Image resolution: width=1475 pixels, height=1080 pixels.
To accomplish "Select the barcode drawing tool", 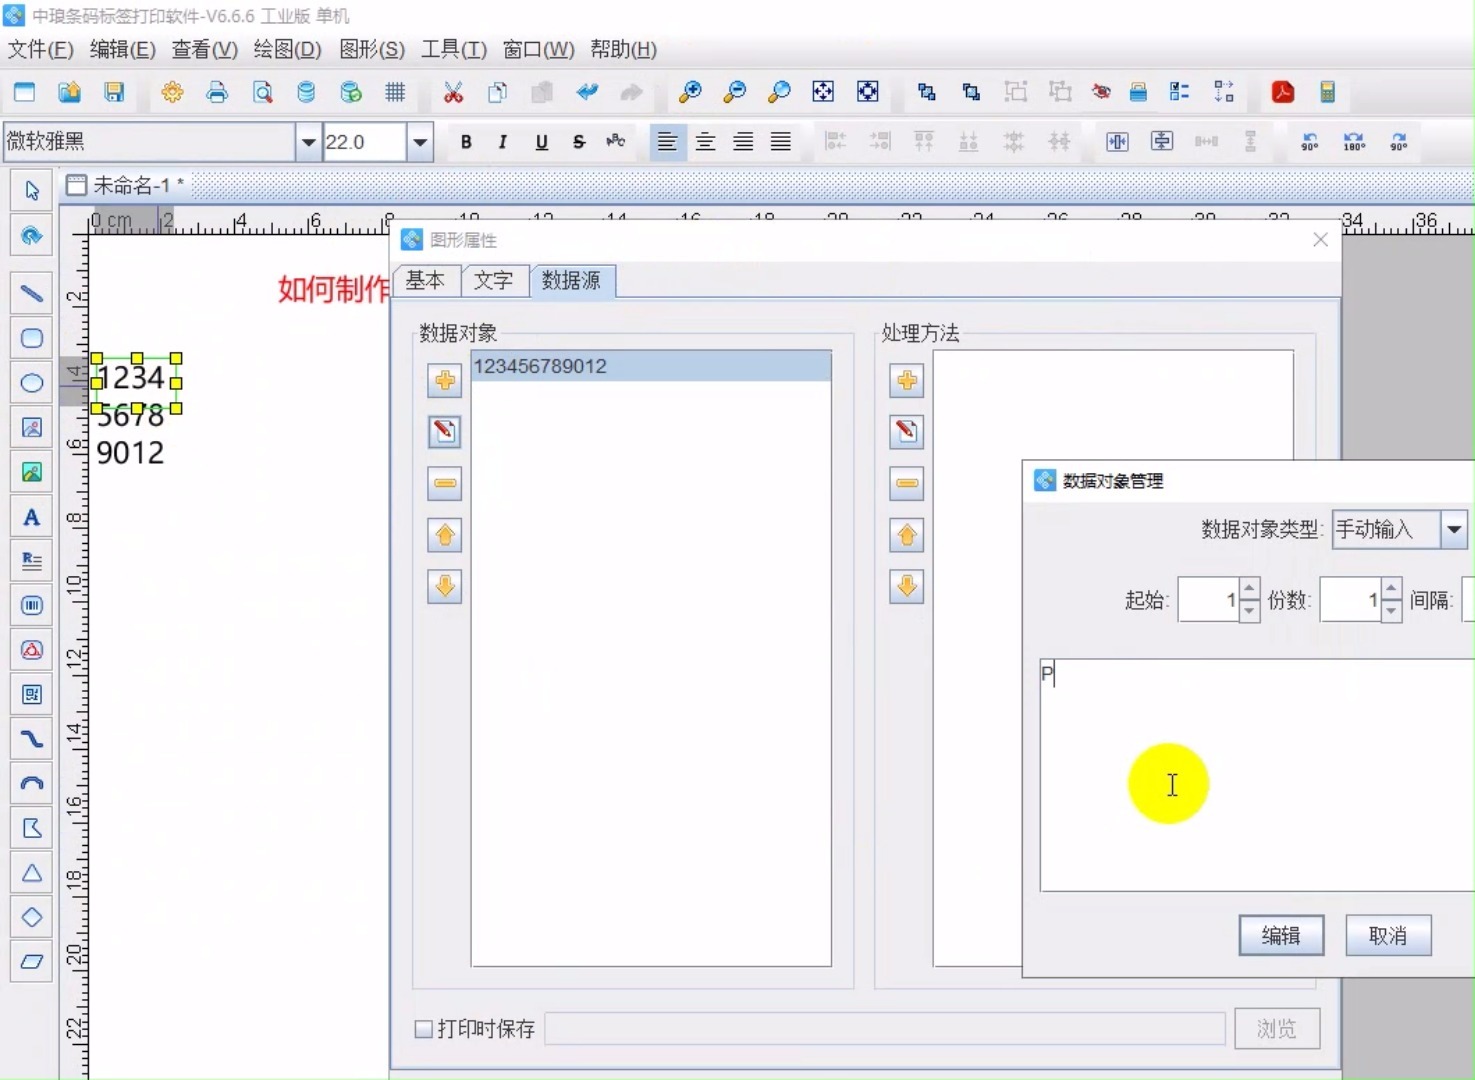I will 31,605.
